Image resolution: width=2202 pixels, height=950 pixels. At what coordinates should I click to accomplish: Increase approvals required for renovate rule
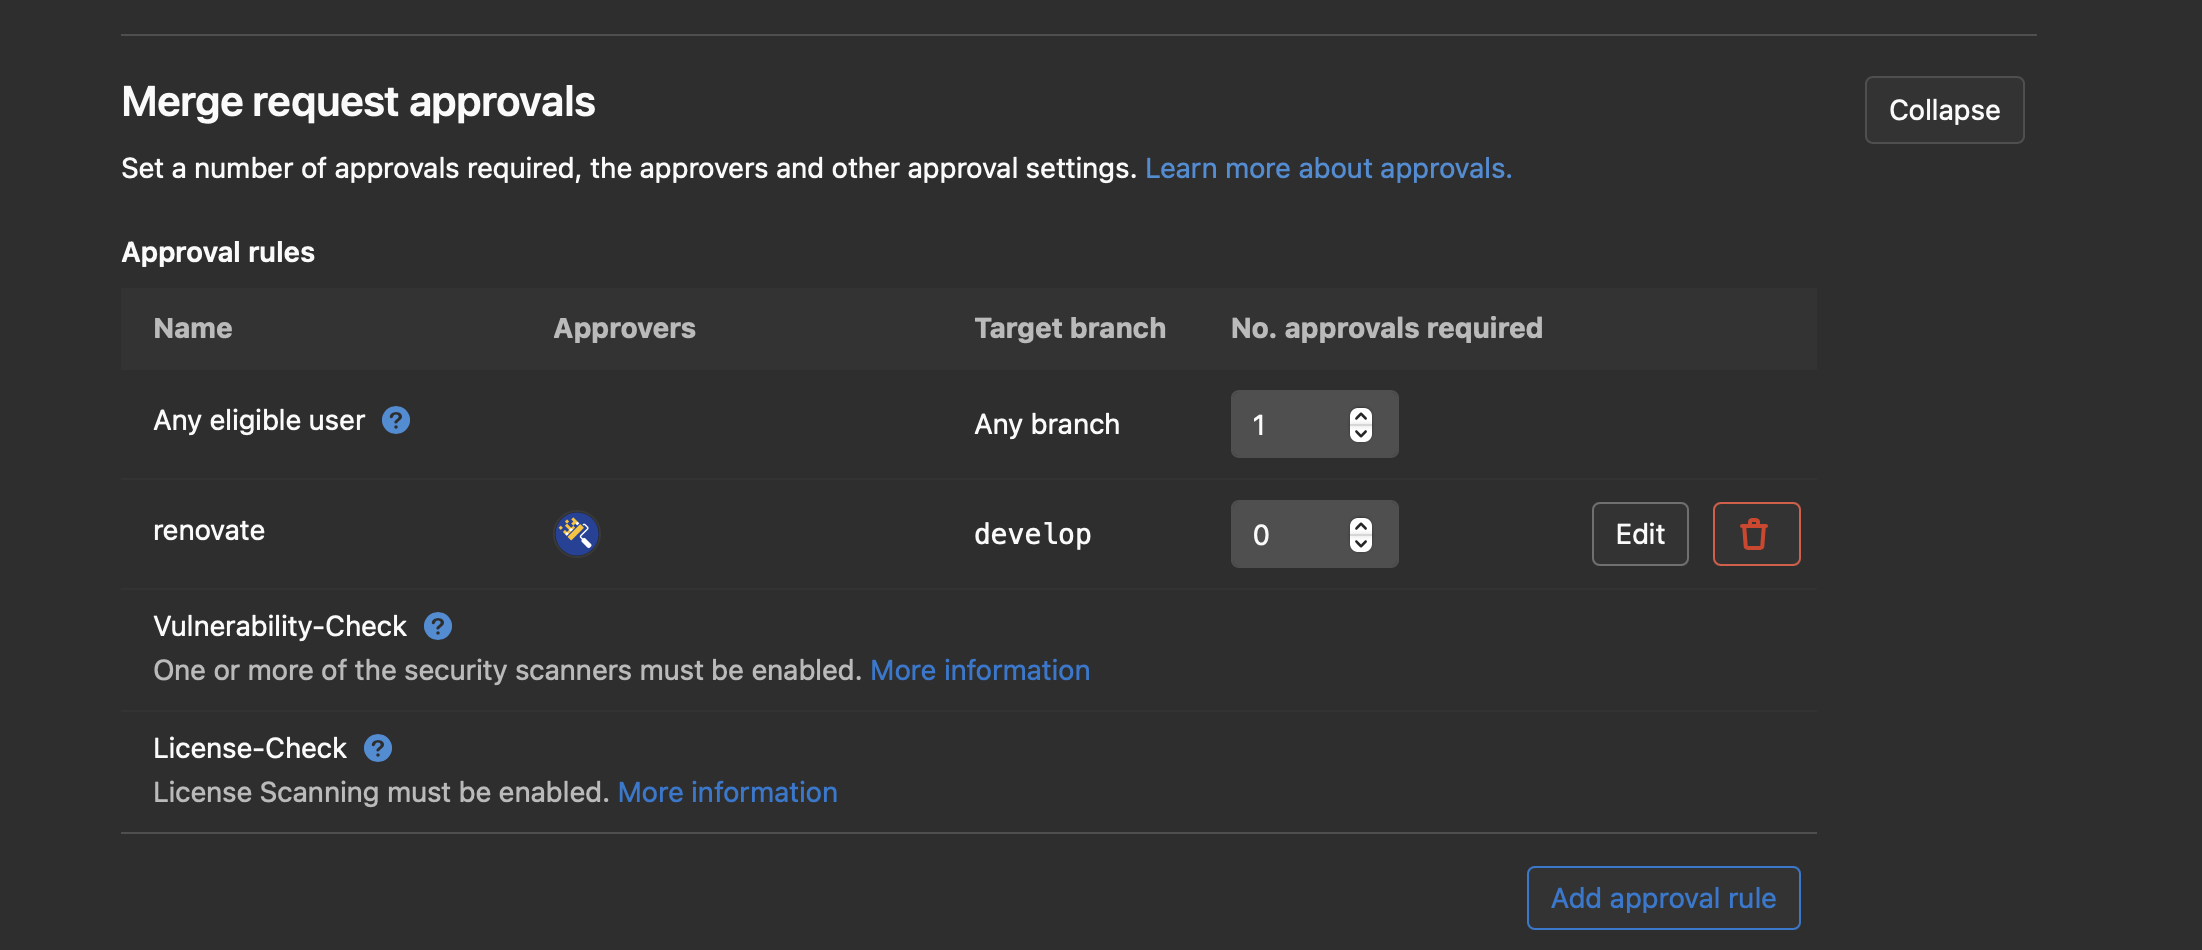[1361, 526]
